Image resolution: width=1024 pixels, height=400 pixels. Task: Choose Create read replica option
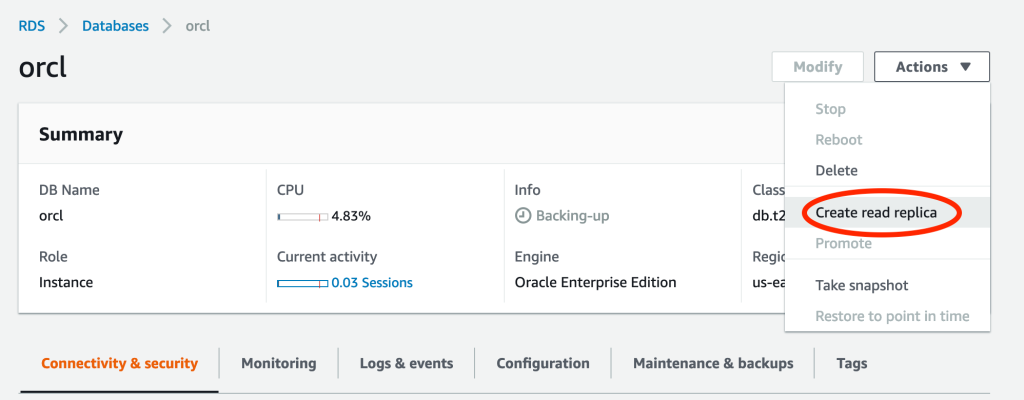(x=876, y=213)
